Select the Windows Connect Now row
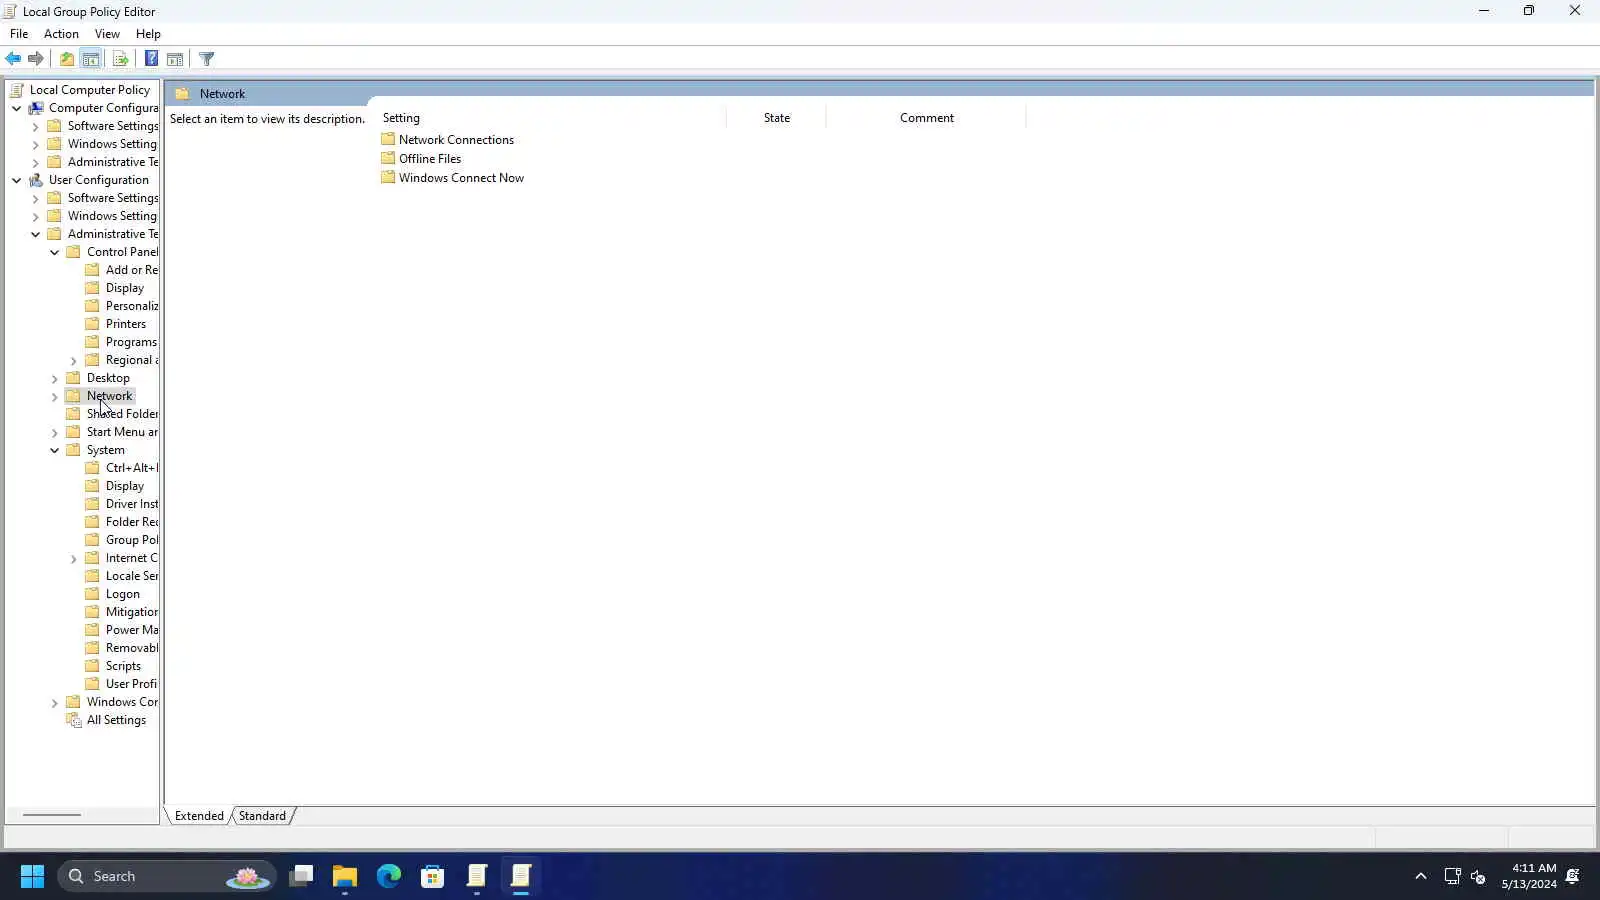This screenshot has width=1600, height=900. tap(452, 178)
